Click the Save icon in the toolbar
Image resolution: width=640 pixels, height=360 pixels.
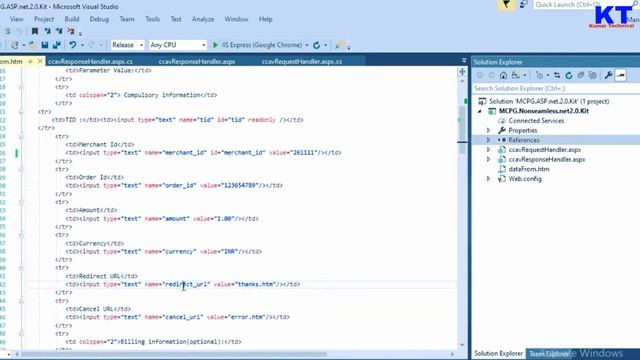point(45,45)
